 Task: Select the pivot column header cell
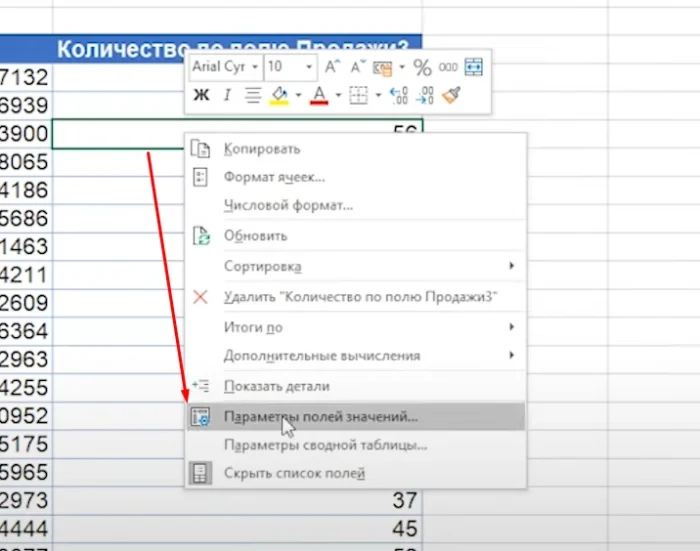coord(237,47)
